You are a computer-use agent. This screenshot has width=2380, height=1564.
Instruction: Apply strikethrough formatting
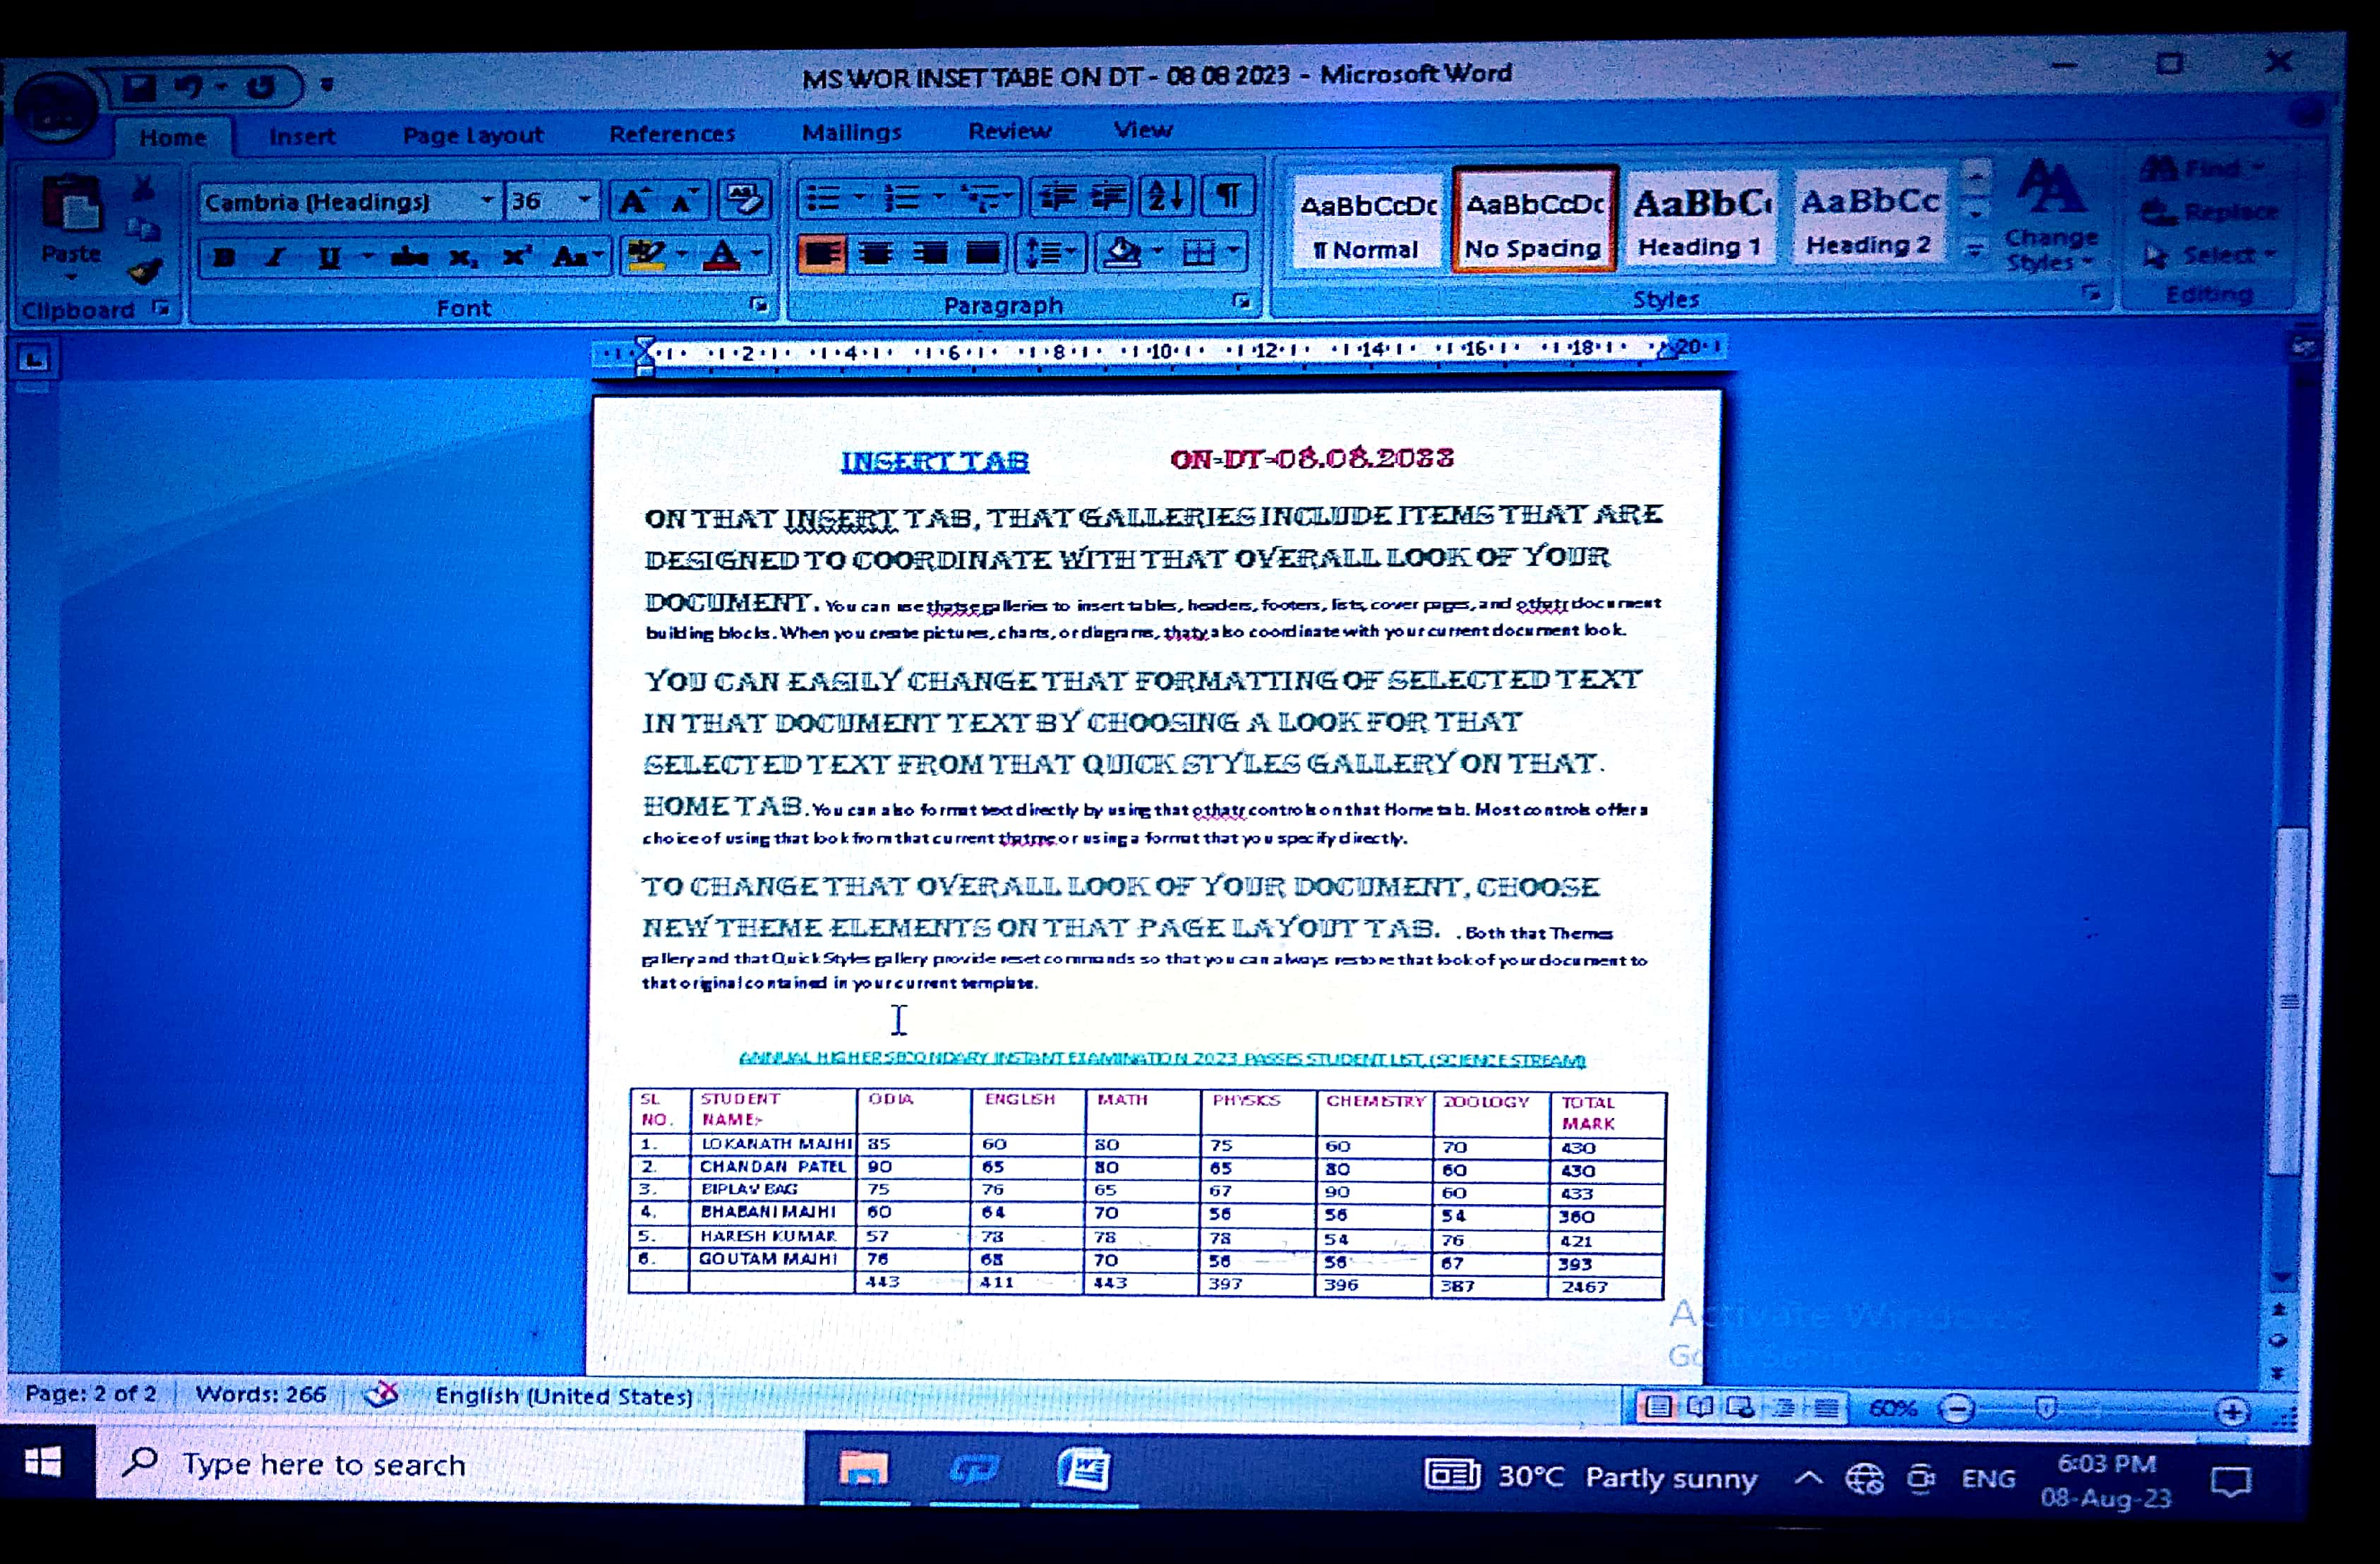coord(410,257)
